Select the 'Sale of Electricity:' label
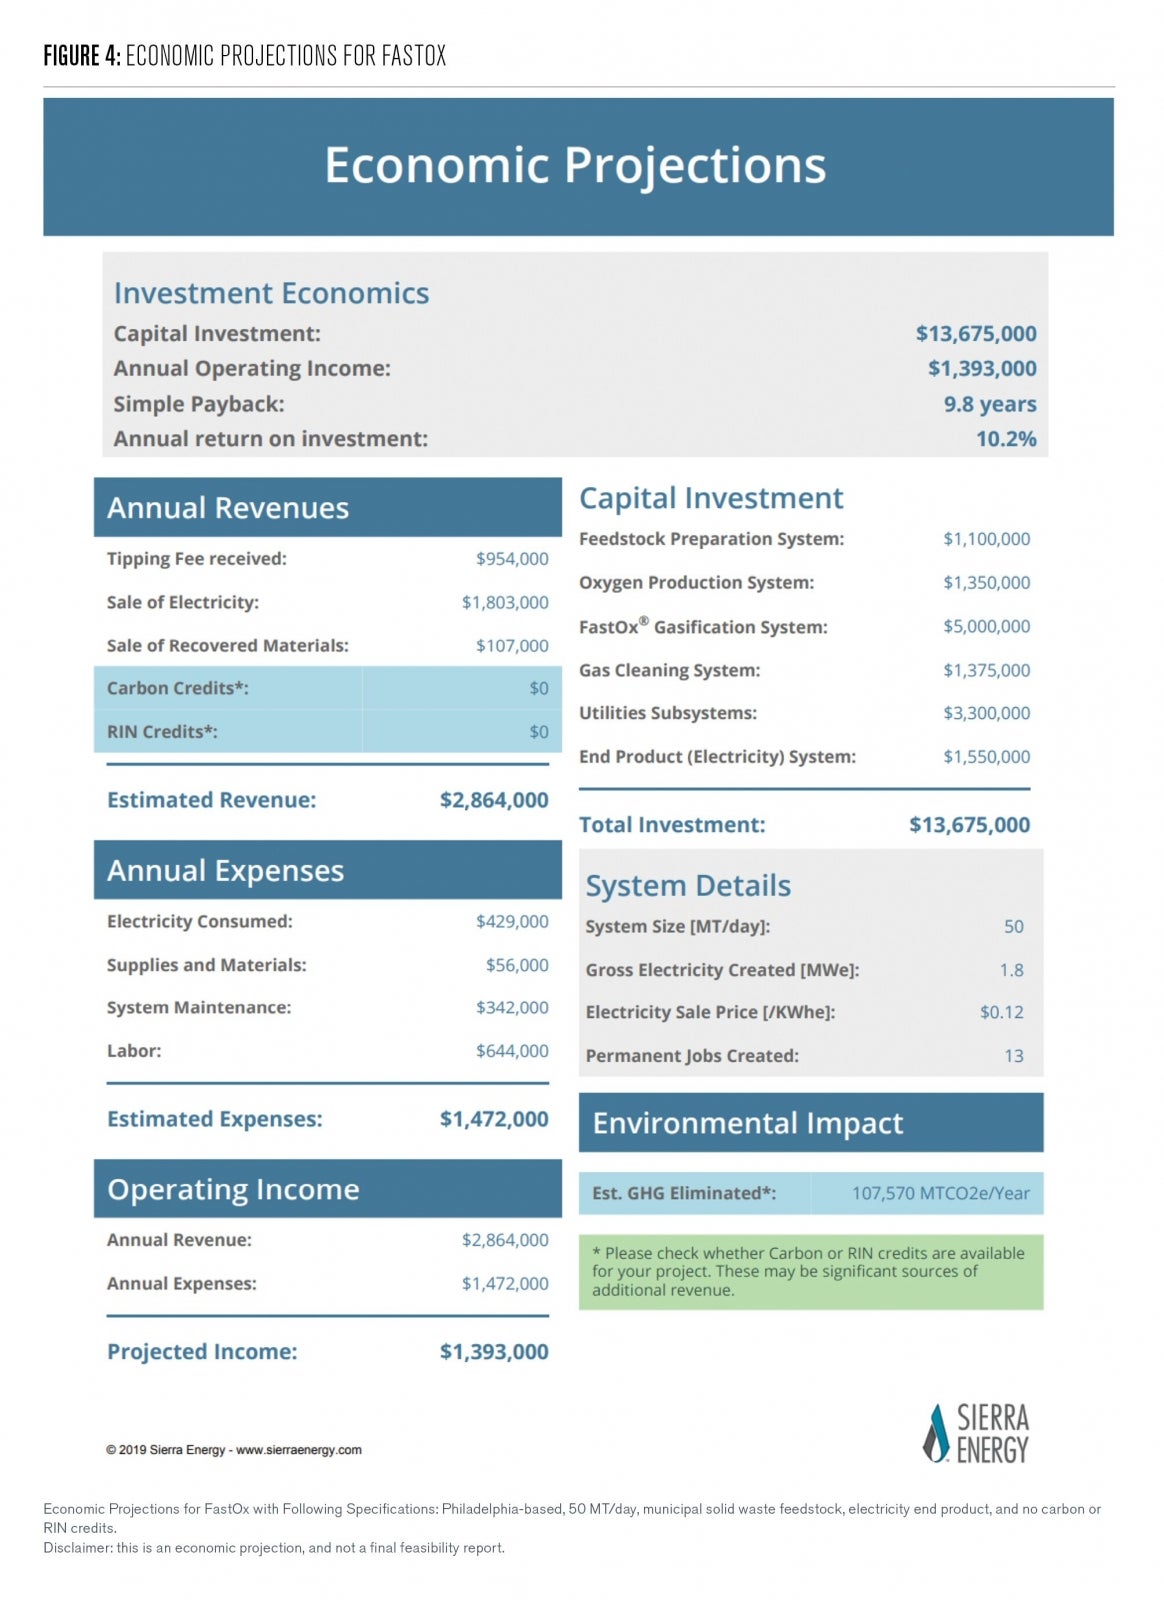The image size is (1164, 1600). click(x=183, y=602)
